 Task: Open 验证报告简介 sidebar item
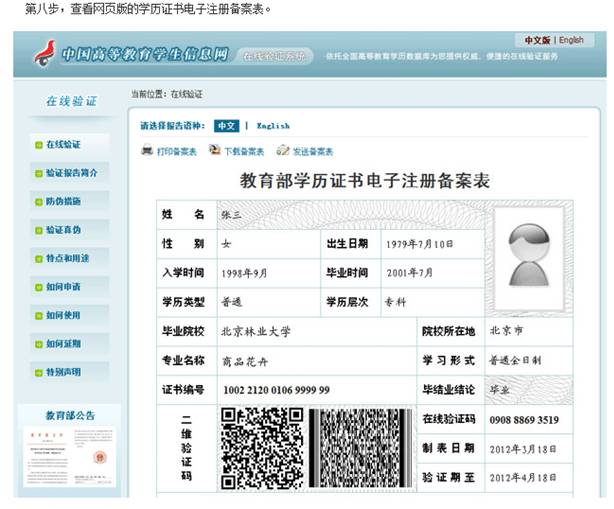(x=72, y=173)
